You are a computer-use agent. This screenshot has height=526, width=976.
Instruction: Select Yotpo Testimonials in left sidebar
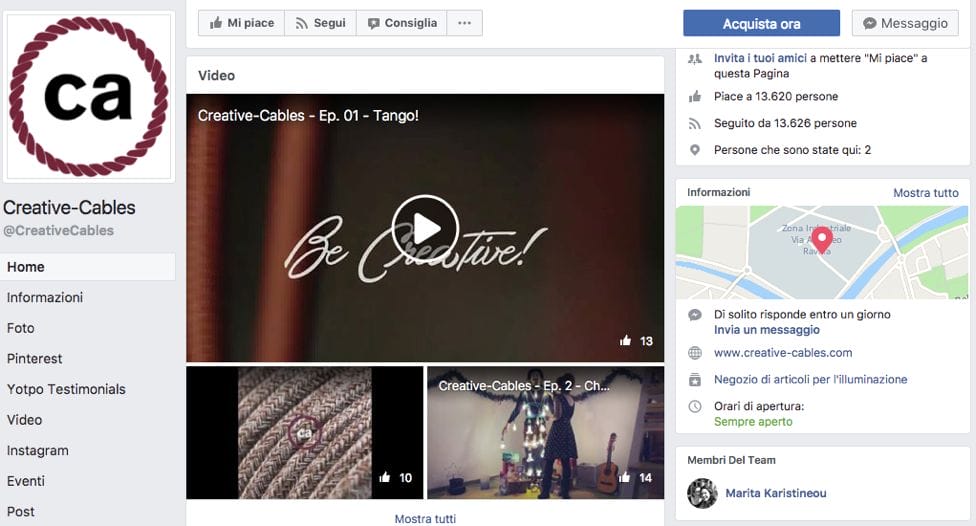[x=66, y=389]
